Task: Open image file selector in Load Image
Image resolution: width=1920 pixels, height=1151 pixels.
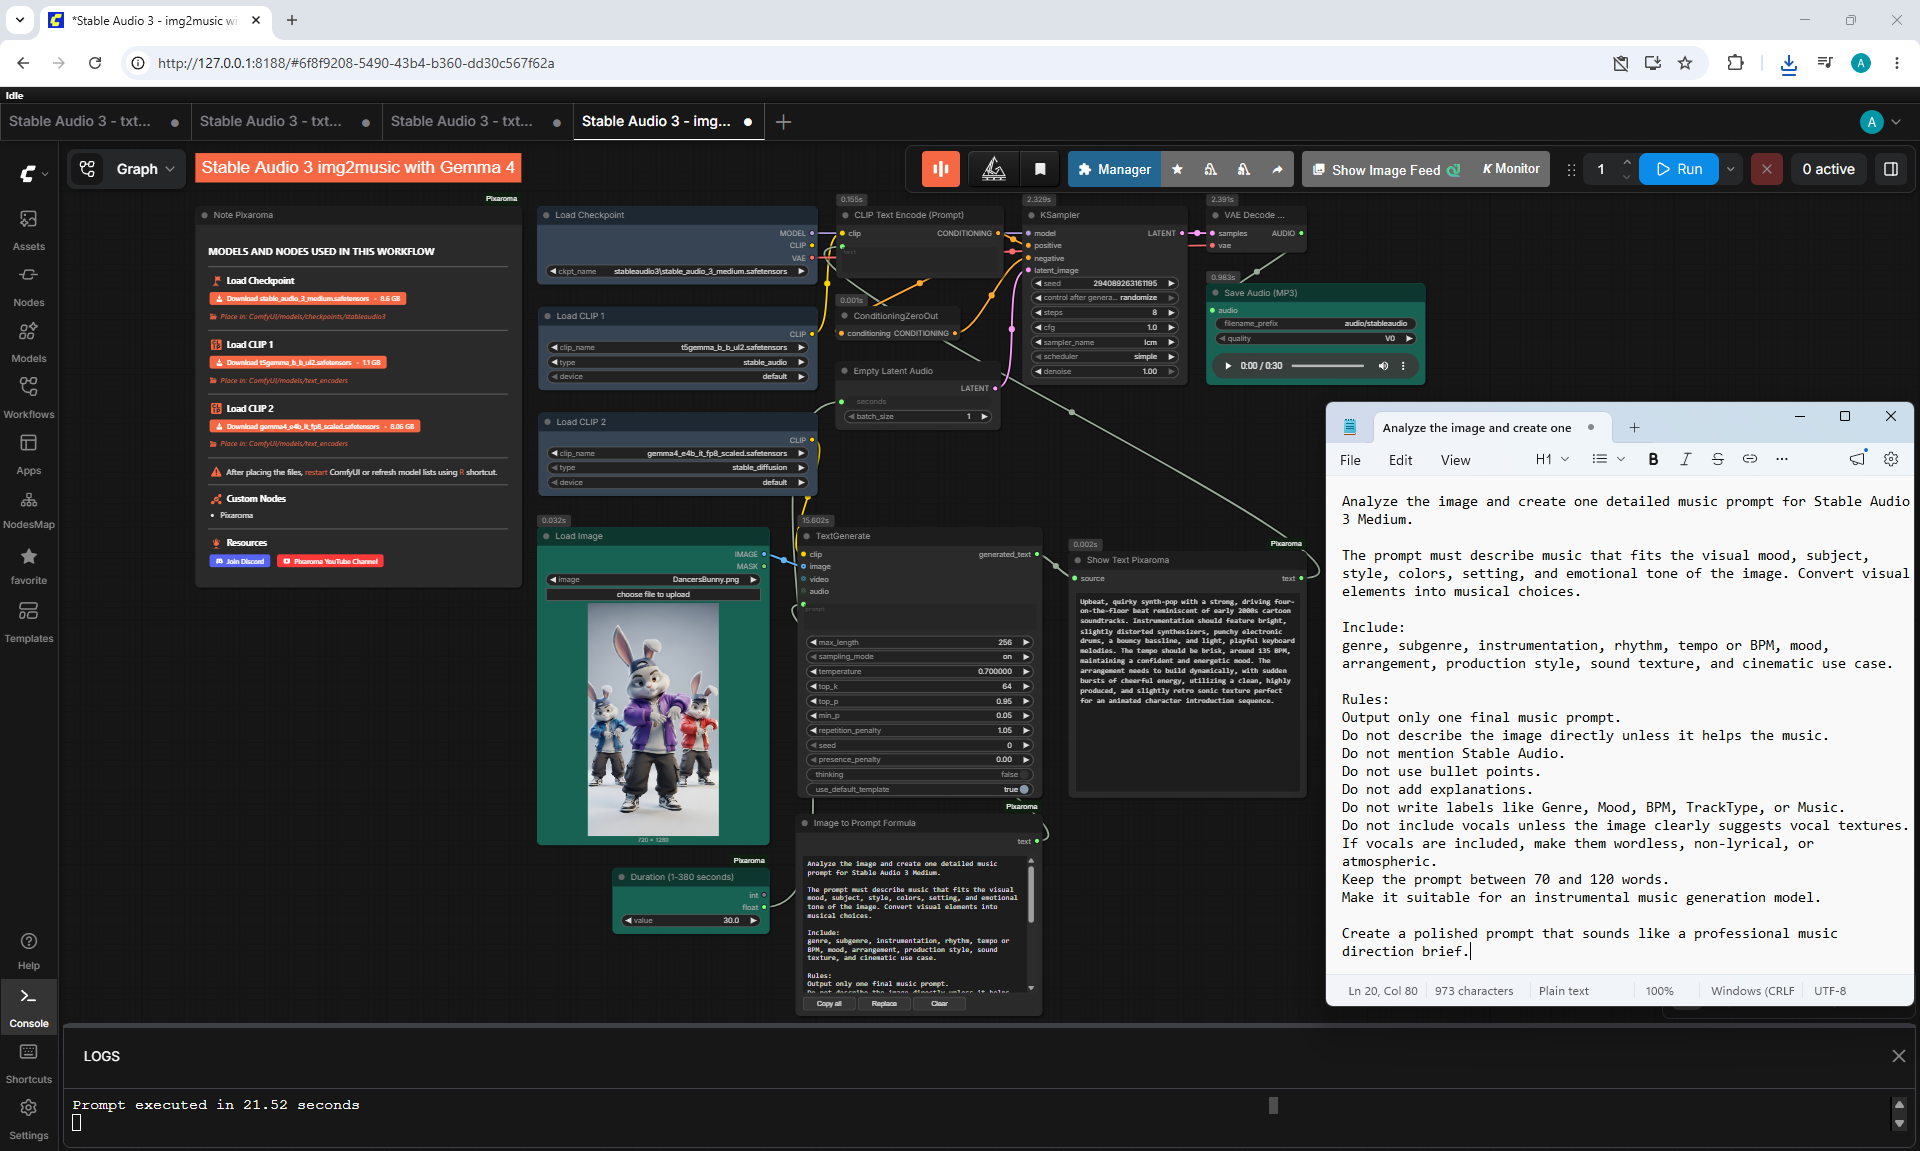Action: 653,579
